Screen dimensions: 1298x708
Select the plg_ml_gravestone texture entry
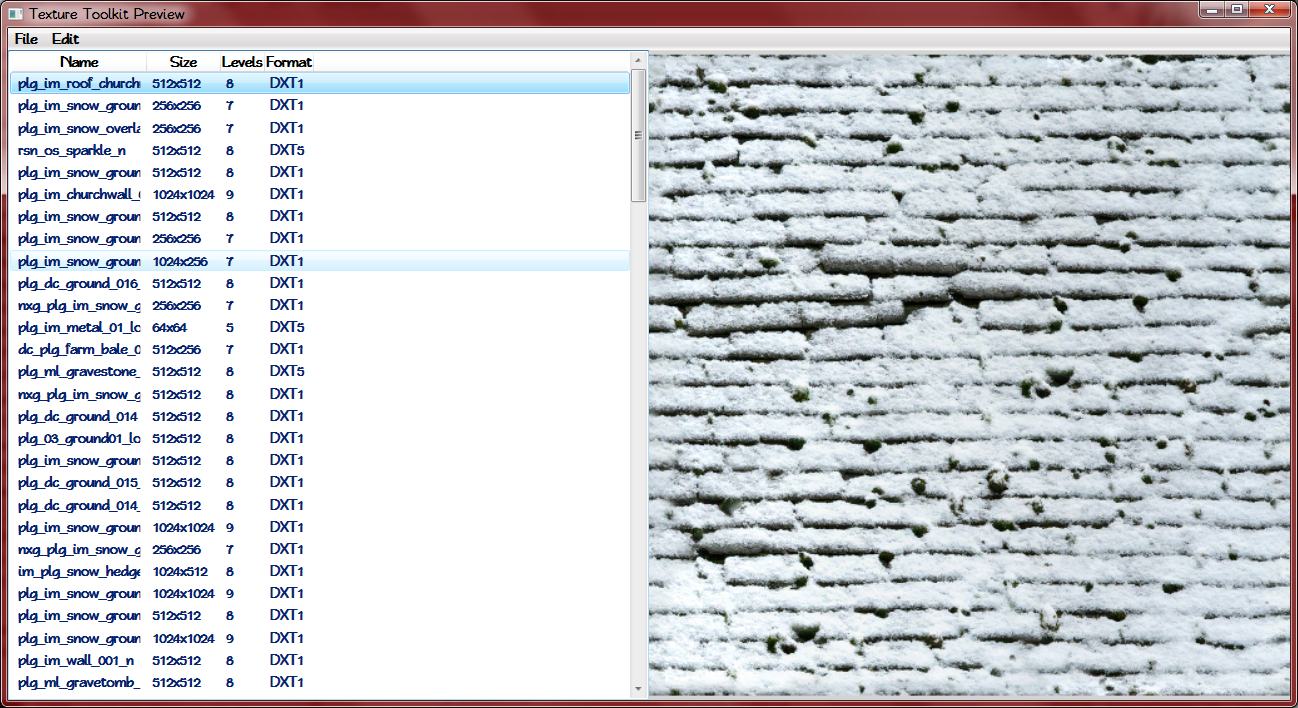click(79, 372)
